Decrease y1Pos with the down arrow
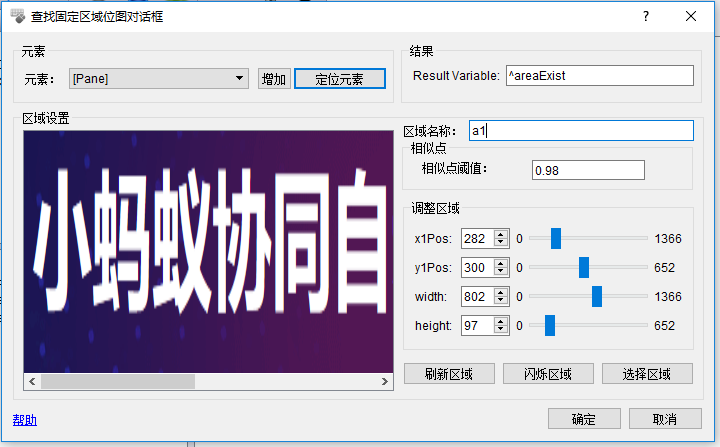Image resolution: width=720 pixels, height=447 pixels. pyautogui.click(x=501, y=272)
